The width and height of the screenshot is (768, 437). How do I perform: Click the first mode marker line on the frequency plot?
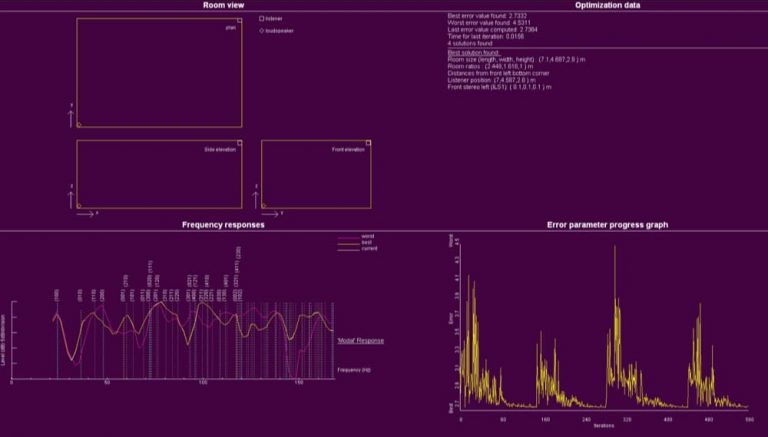point(57,340)
